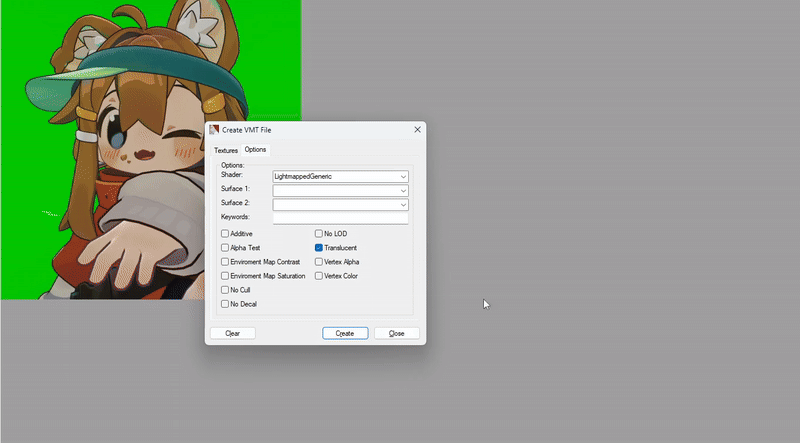Expand the Surface 2 dropdown
This screenshot has width=800, height=443.
click(x=340, y=205)
